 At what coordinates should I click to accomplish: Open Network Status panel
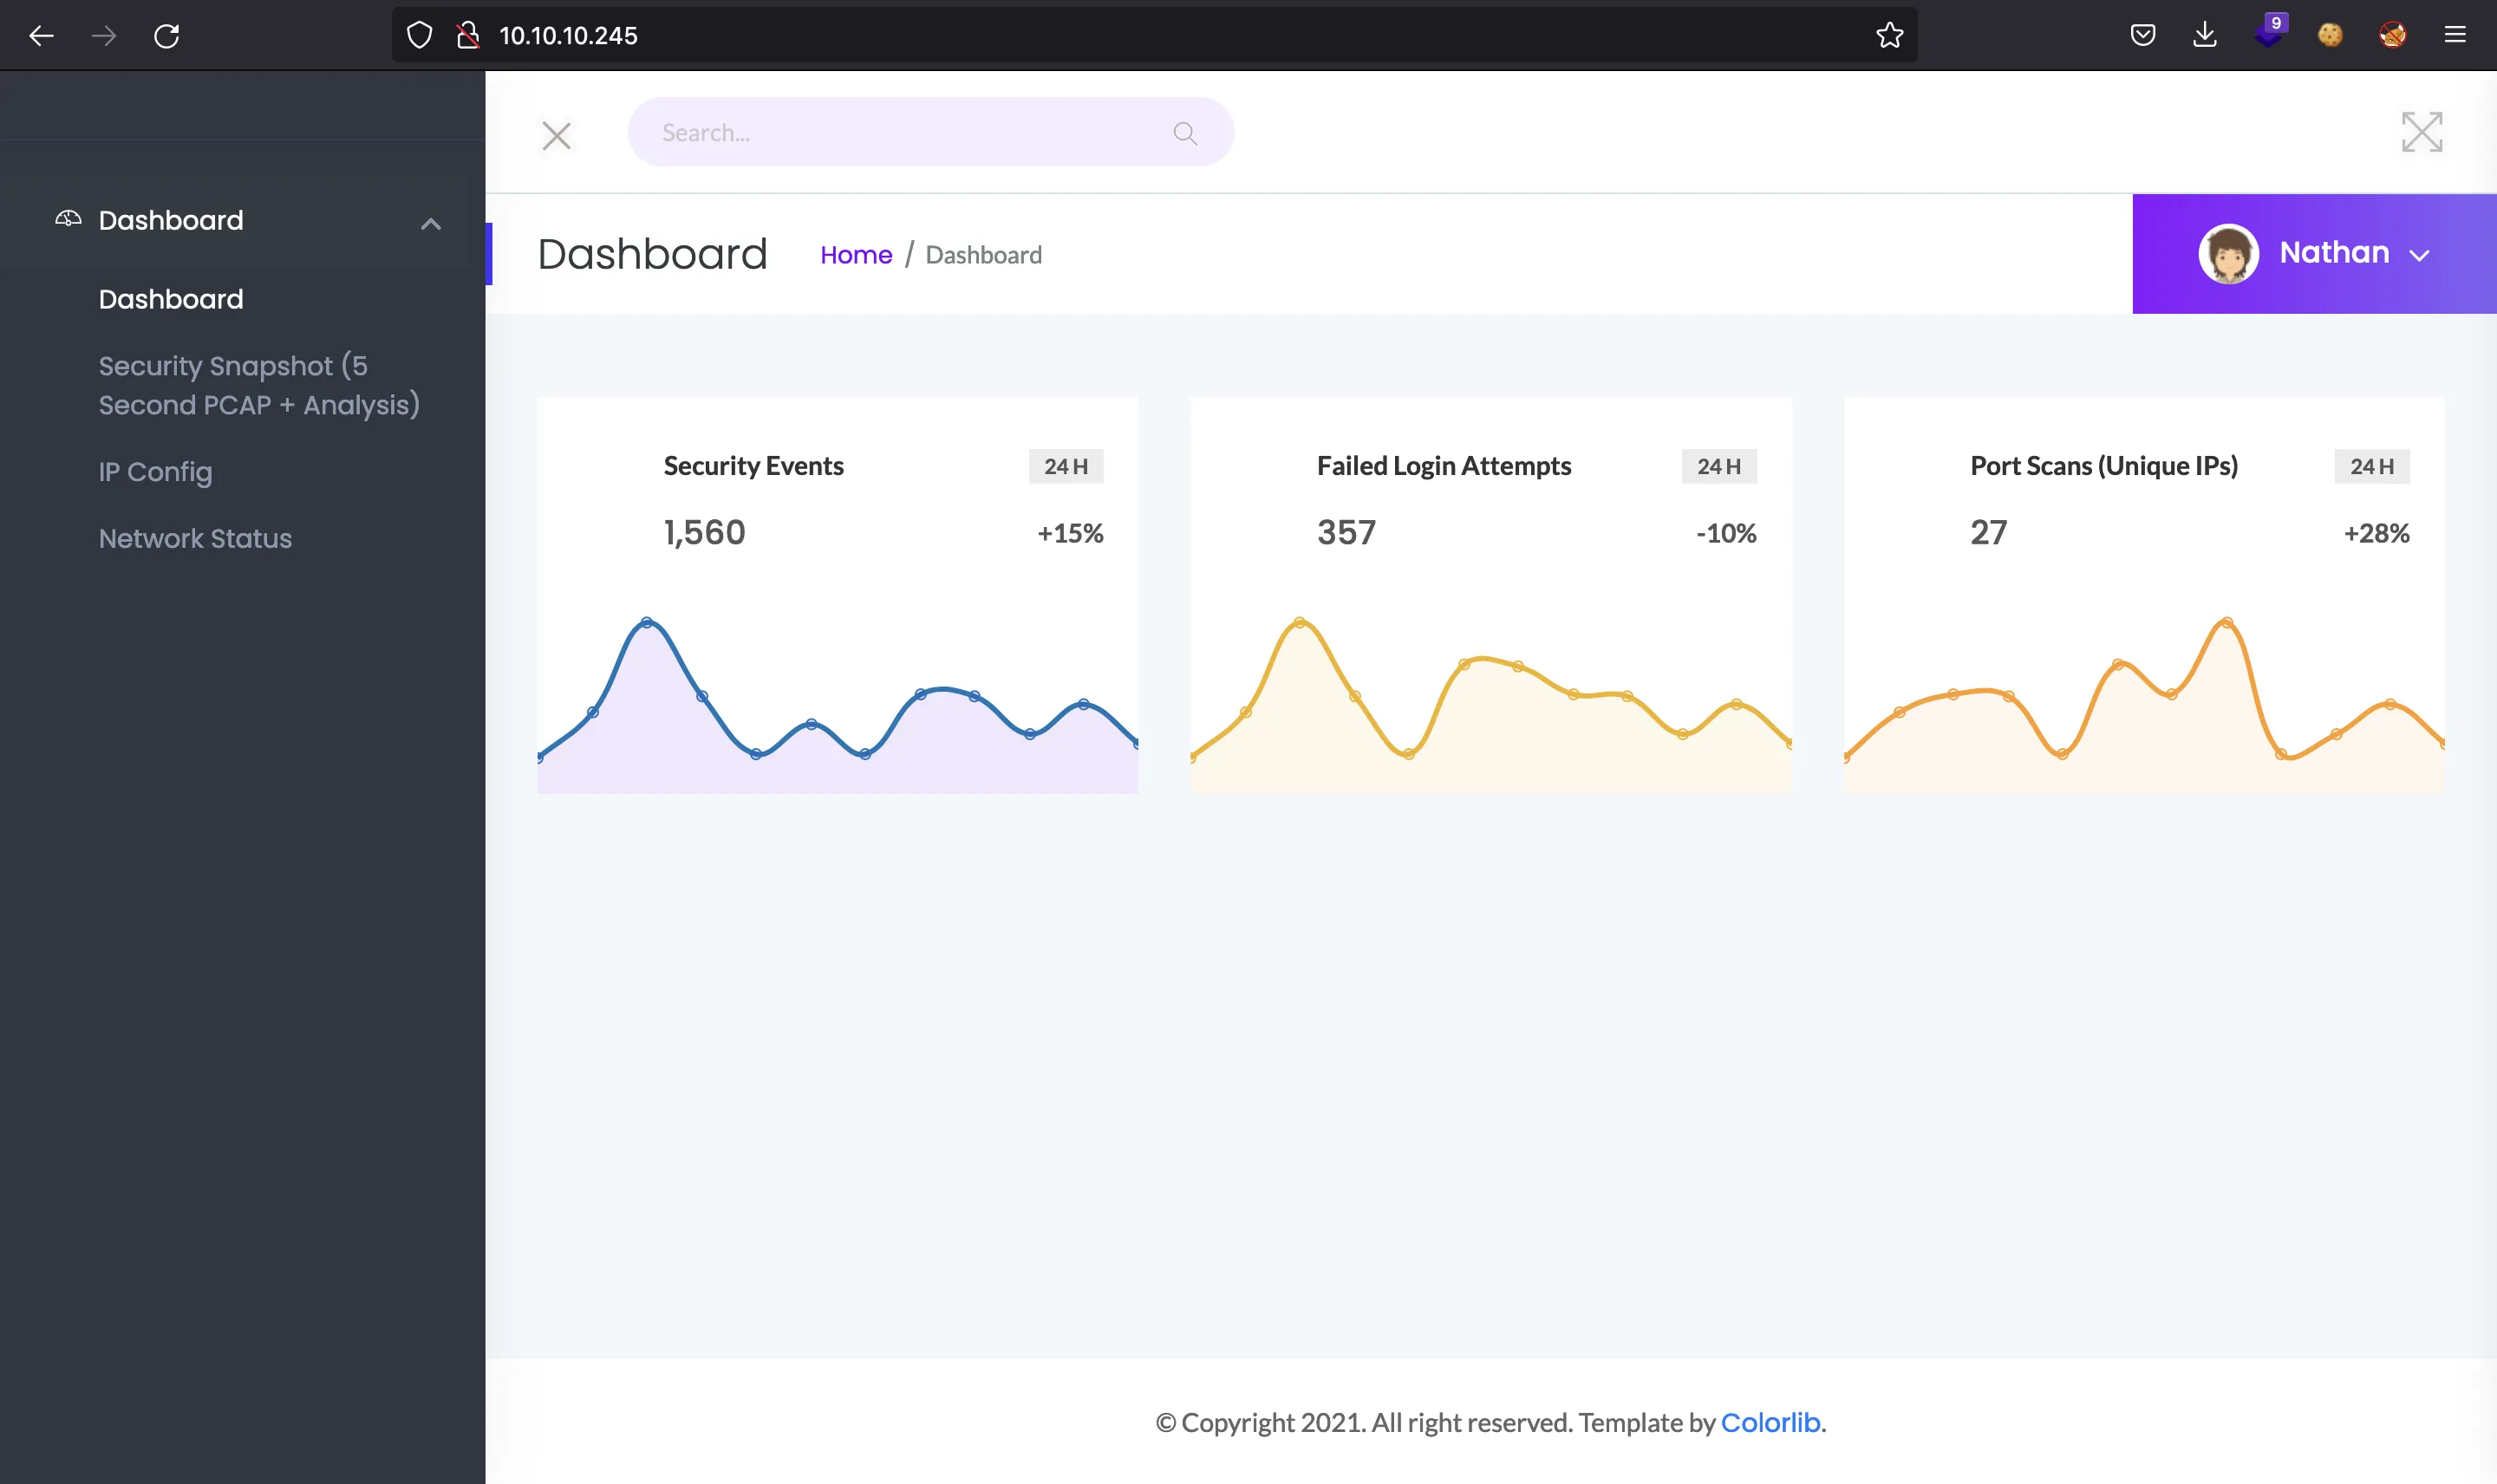194,539
